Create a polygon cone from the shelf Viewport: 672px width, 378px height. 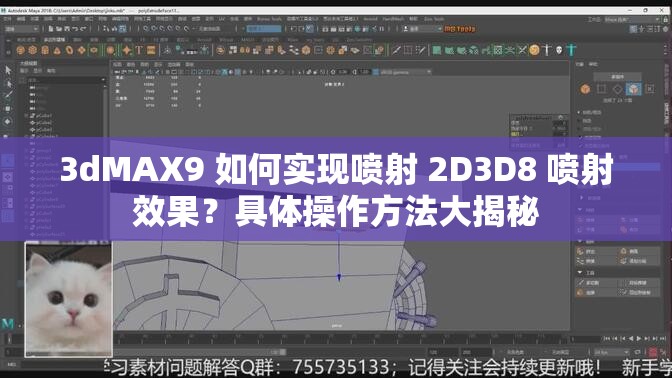tap(57, 50)
